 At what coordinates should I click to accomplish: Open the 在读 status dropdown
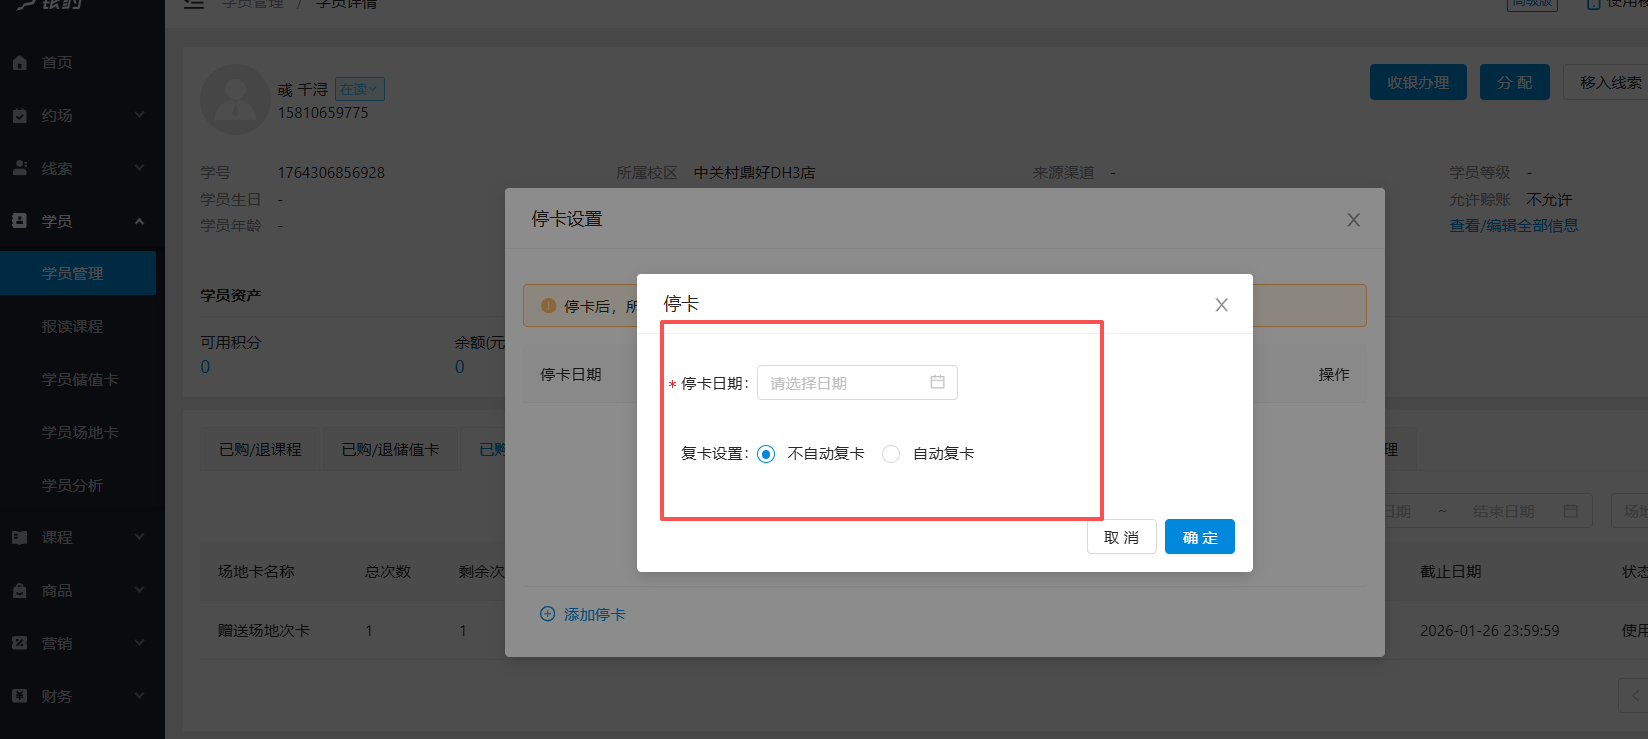click(360, 89)
